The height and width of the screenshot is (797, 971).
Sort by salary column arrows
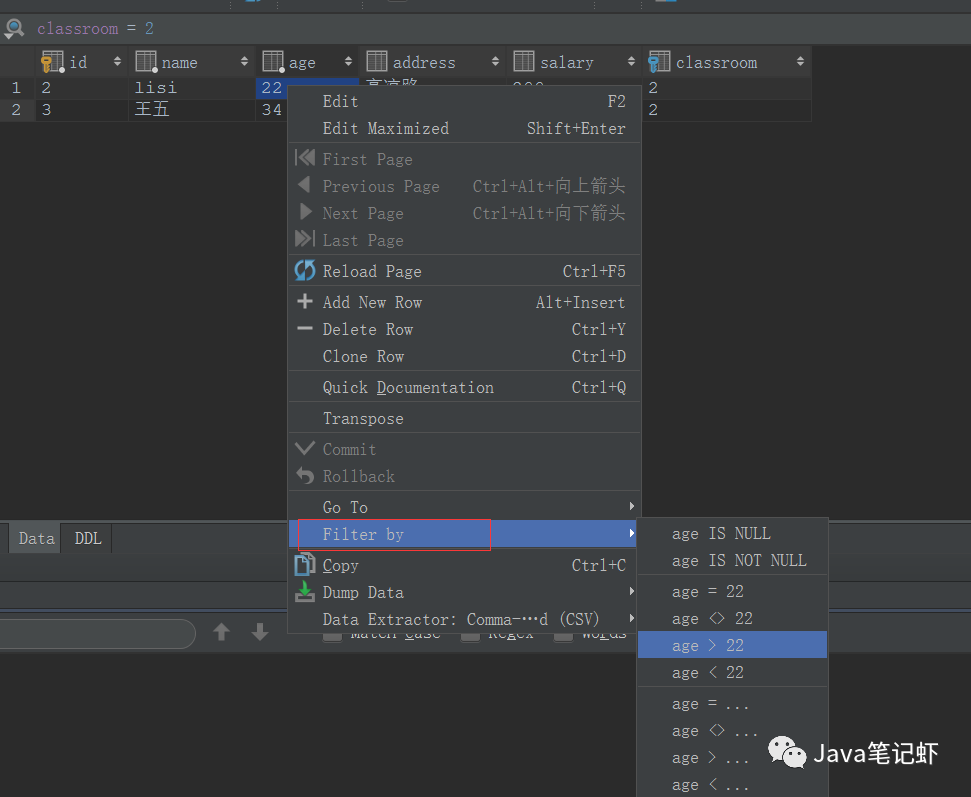coord(631,61)
